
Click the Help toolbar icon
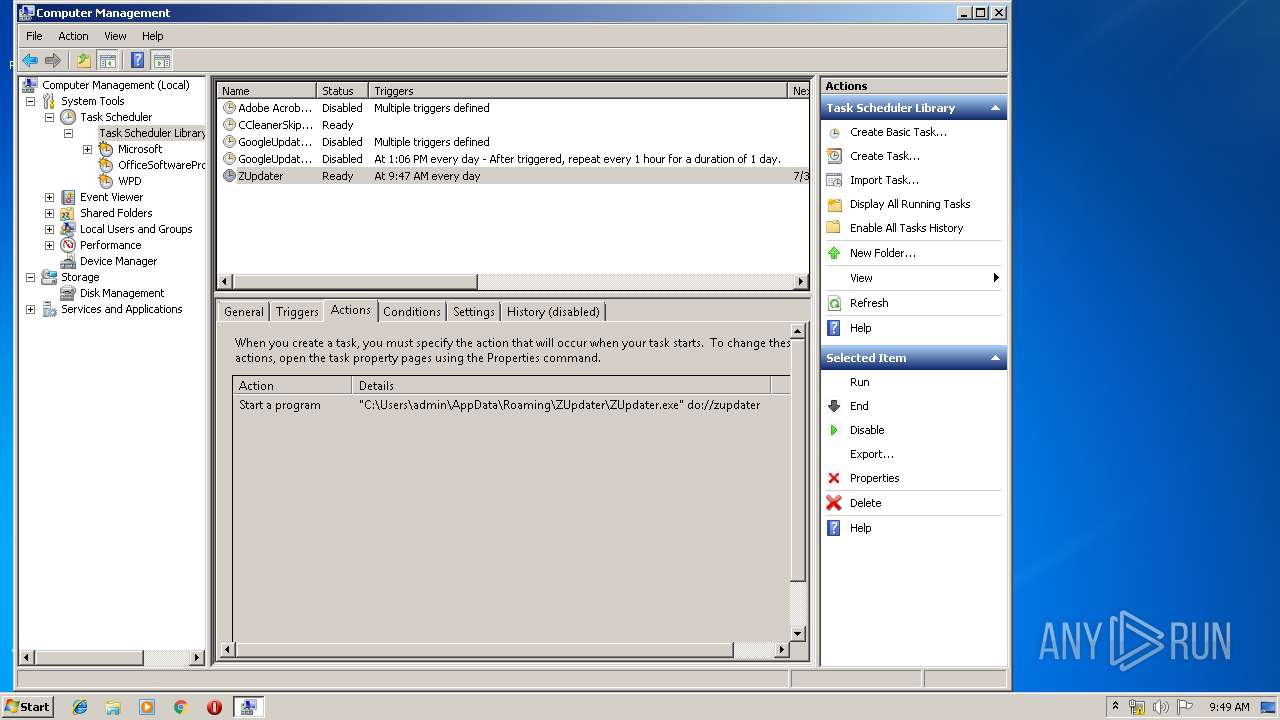(x=138, y=61)
